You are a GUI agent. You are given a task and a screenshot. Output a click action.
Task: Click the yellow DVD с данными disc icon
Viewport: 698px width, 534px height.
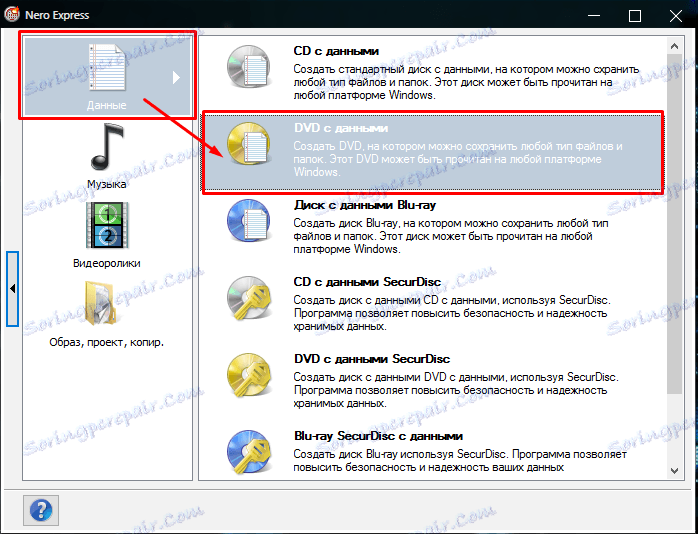(x=248, y=144)
